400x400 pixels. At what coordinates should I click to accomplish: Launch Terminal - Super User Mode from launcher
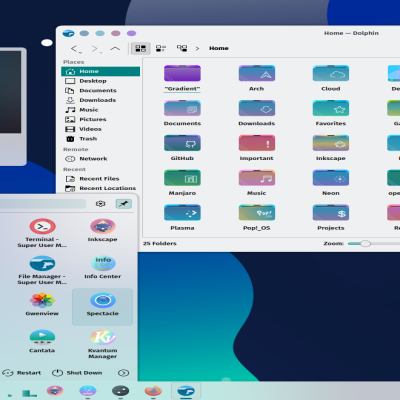click(x=42, y=233)
